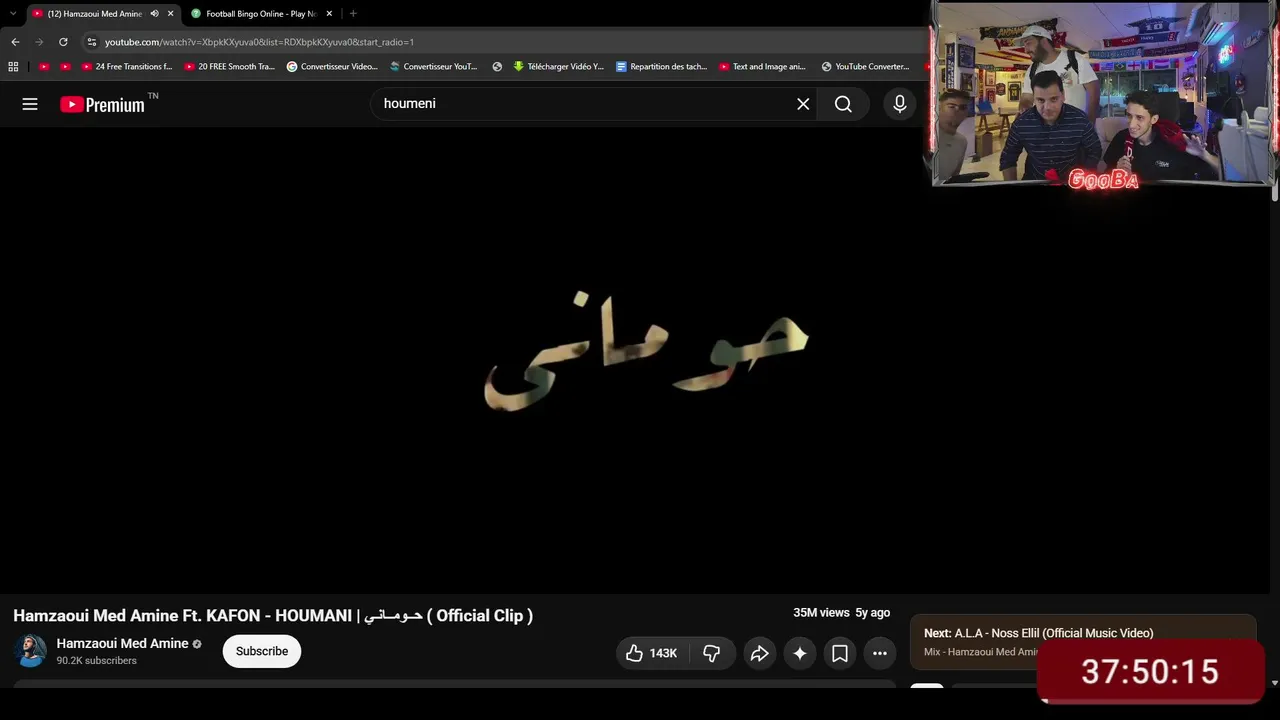The width and height of the screenshot is (1280, 720).
Task: Click the 90.2K subscribers text
Action: (x=96, y=661)
